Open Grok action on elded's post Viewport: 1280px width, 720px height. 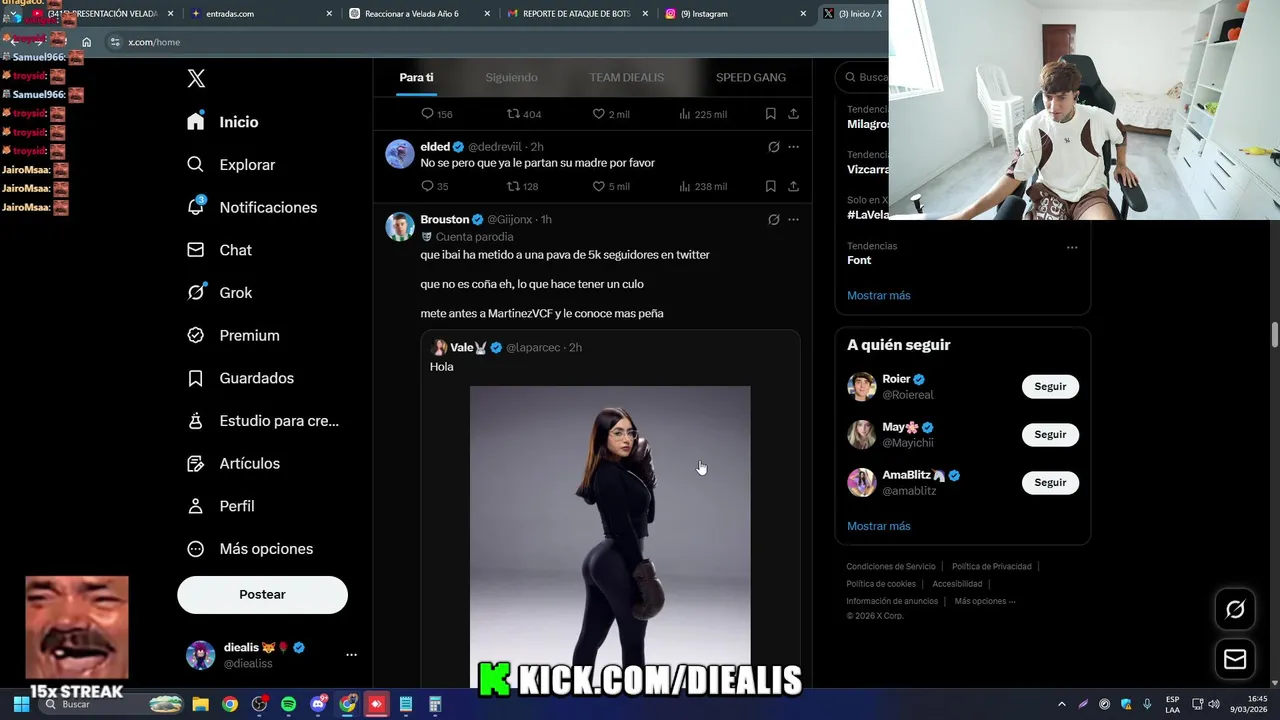[773, 147]
